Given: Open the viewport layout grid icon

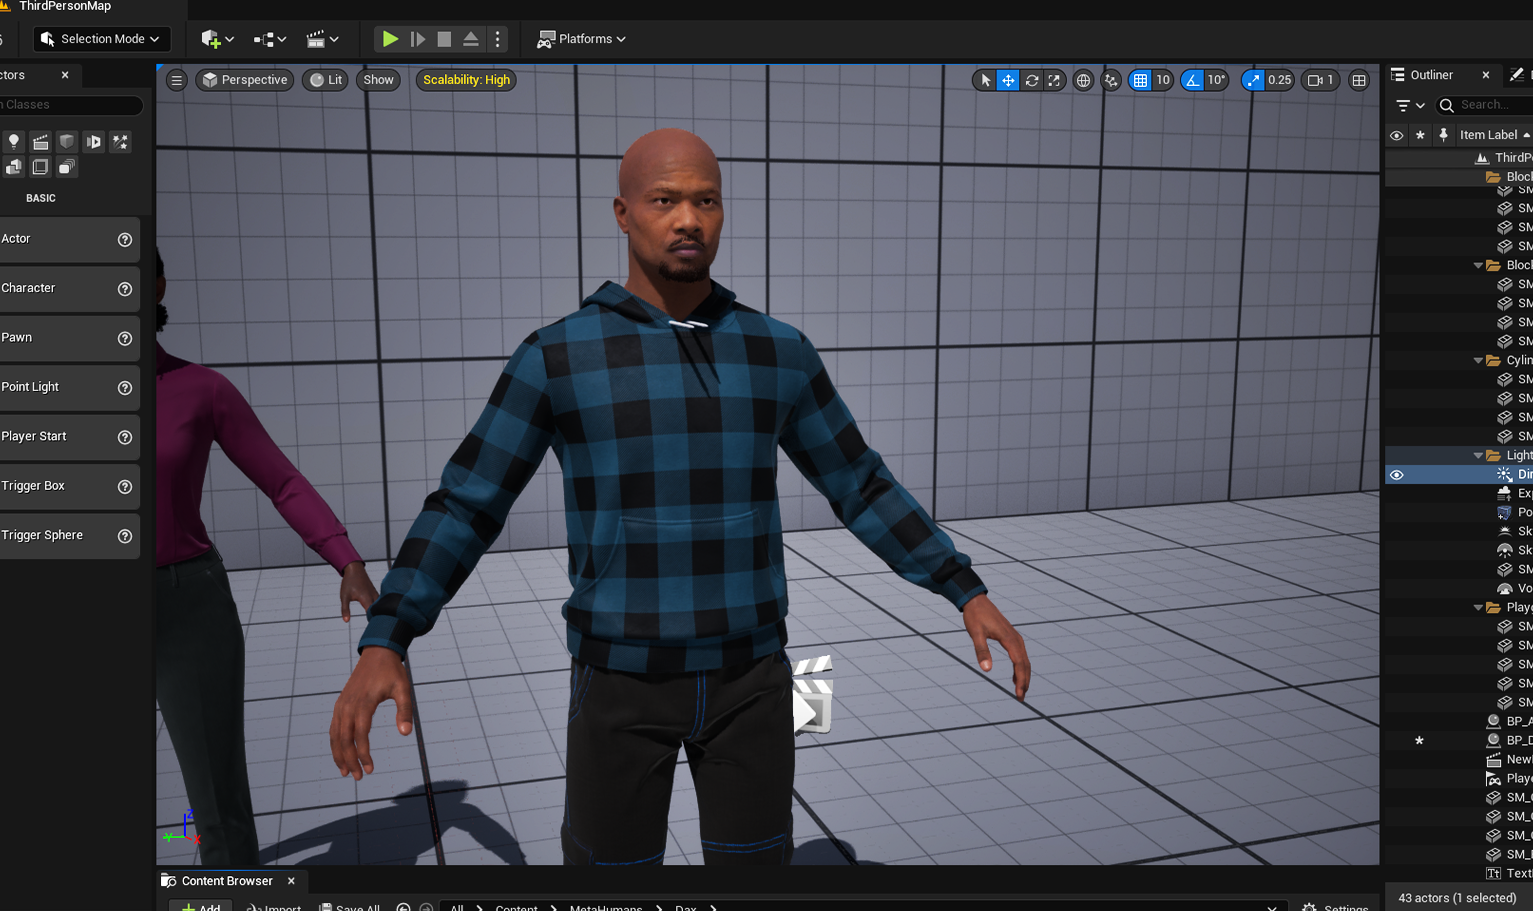Looking at the screenshot, I should point(1357,80).
